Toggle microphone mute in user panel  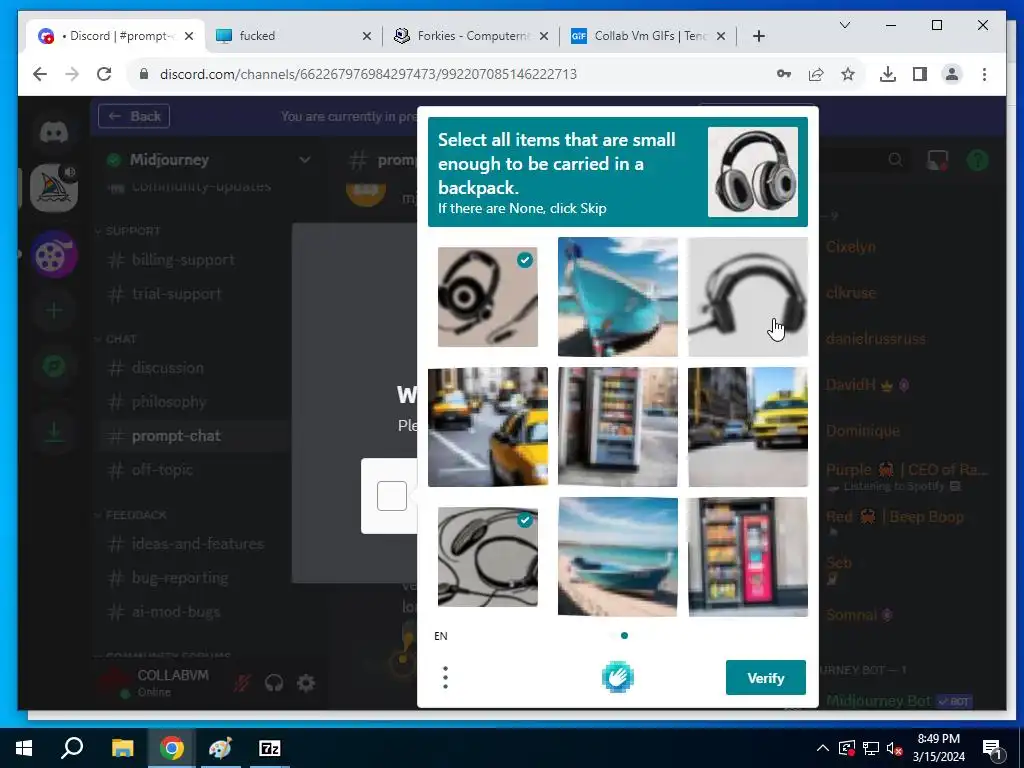[x=242, y=683]
